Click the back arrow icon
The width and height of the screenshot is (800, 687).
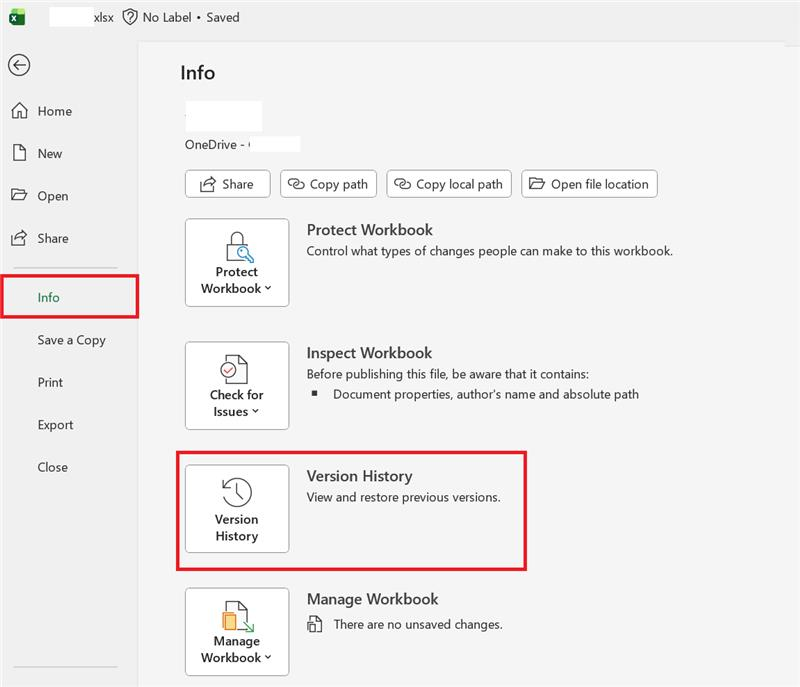tap(19, 65)
